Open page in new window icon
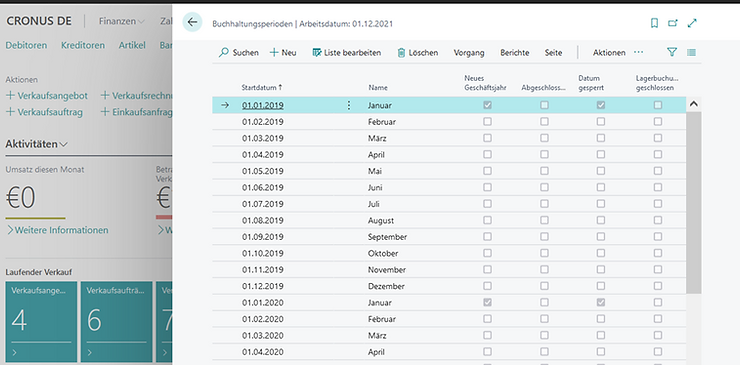 coord(673,23)
